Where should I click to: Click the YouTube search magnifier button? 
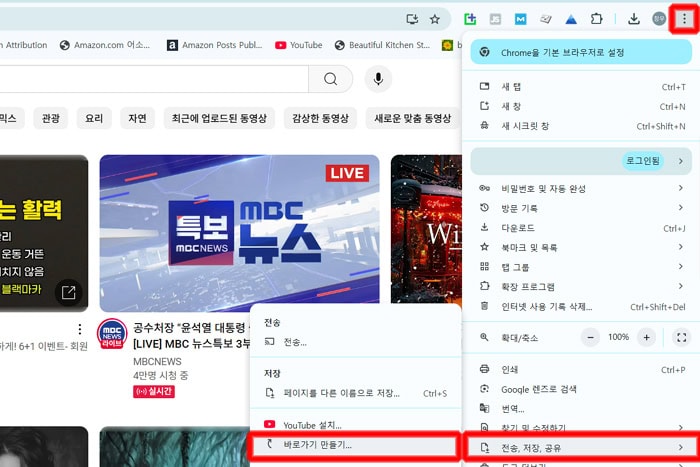coord(330,79)
